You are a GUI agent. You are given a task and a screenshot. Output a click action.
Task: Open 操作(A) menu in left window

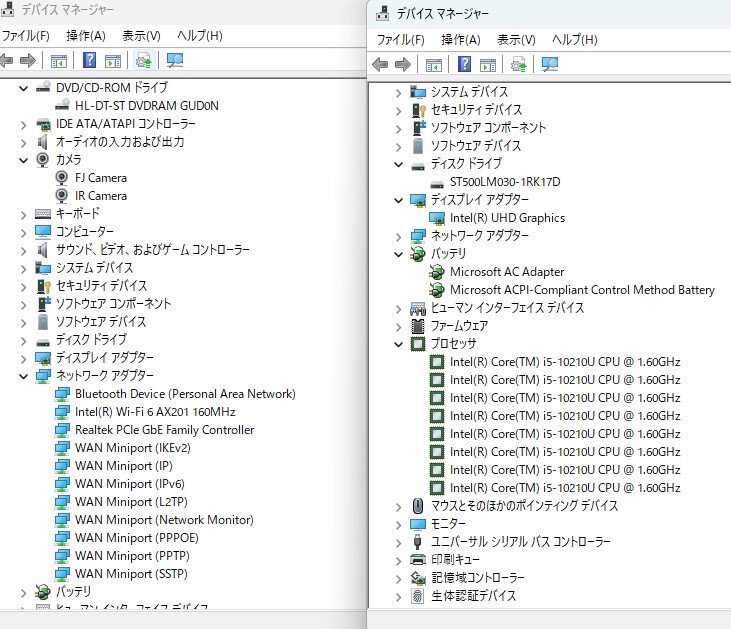[86, 35]
